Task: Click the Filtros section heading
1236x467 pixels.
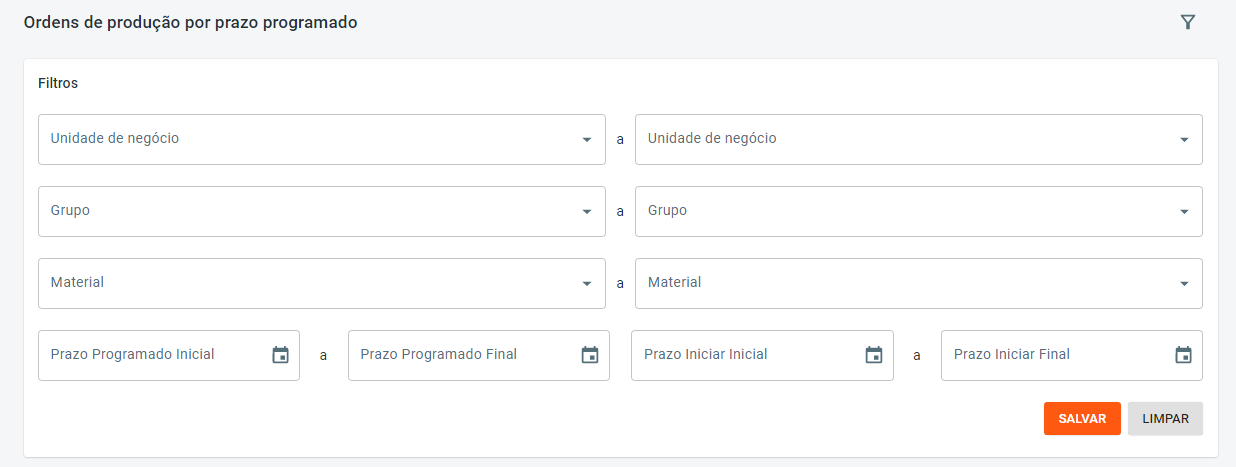Action: [58, 83]
